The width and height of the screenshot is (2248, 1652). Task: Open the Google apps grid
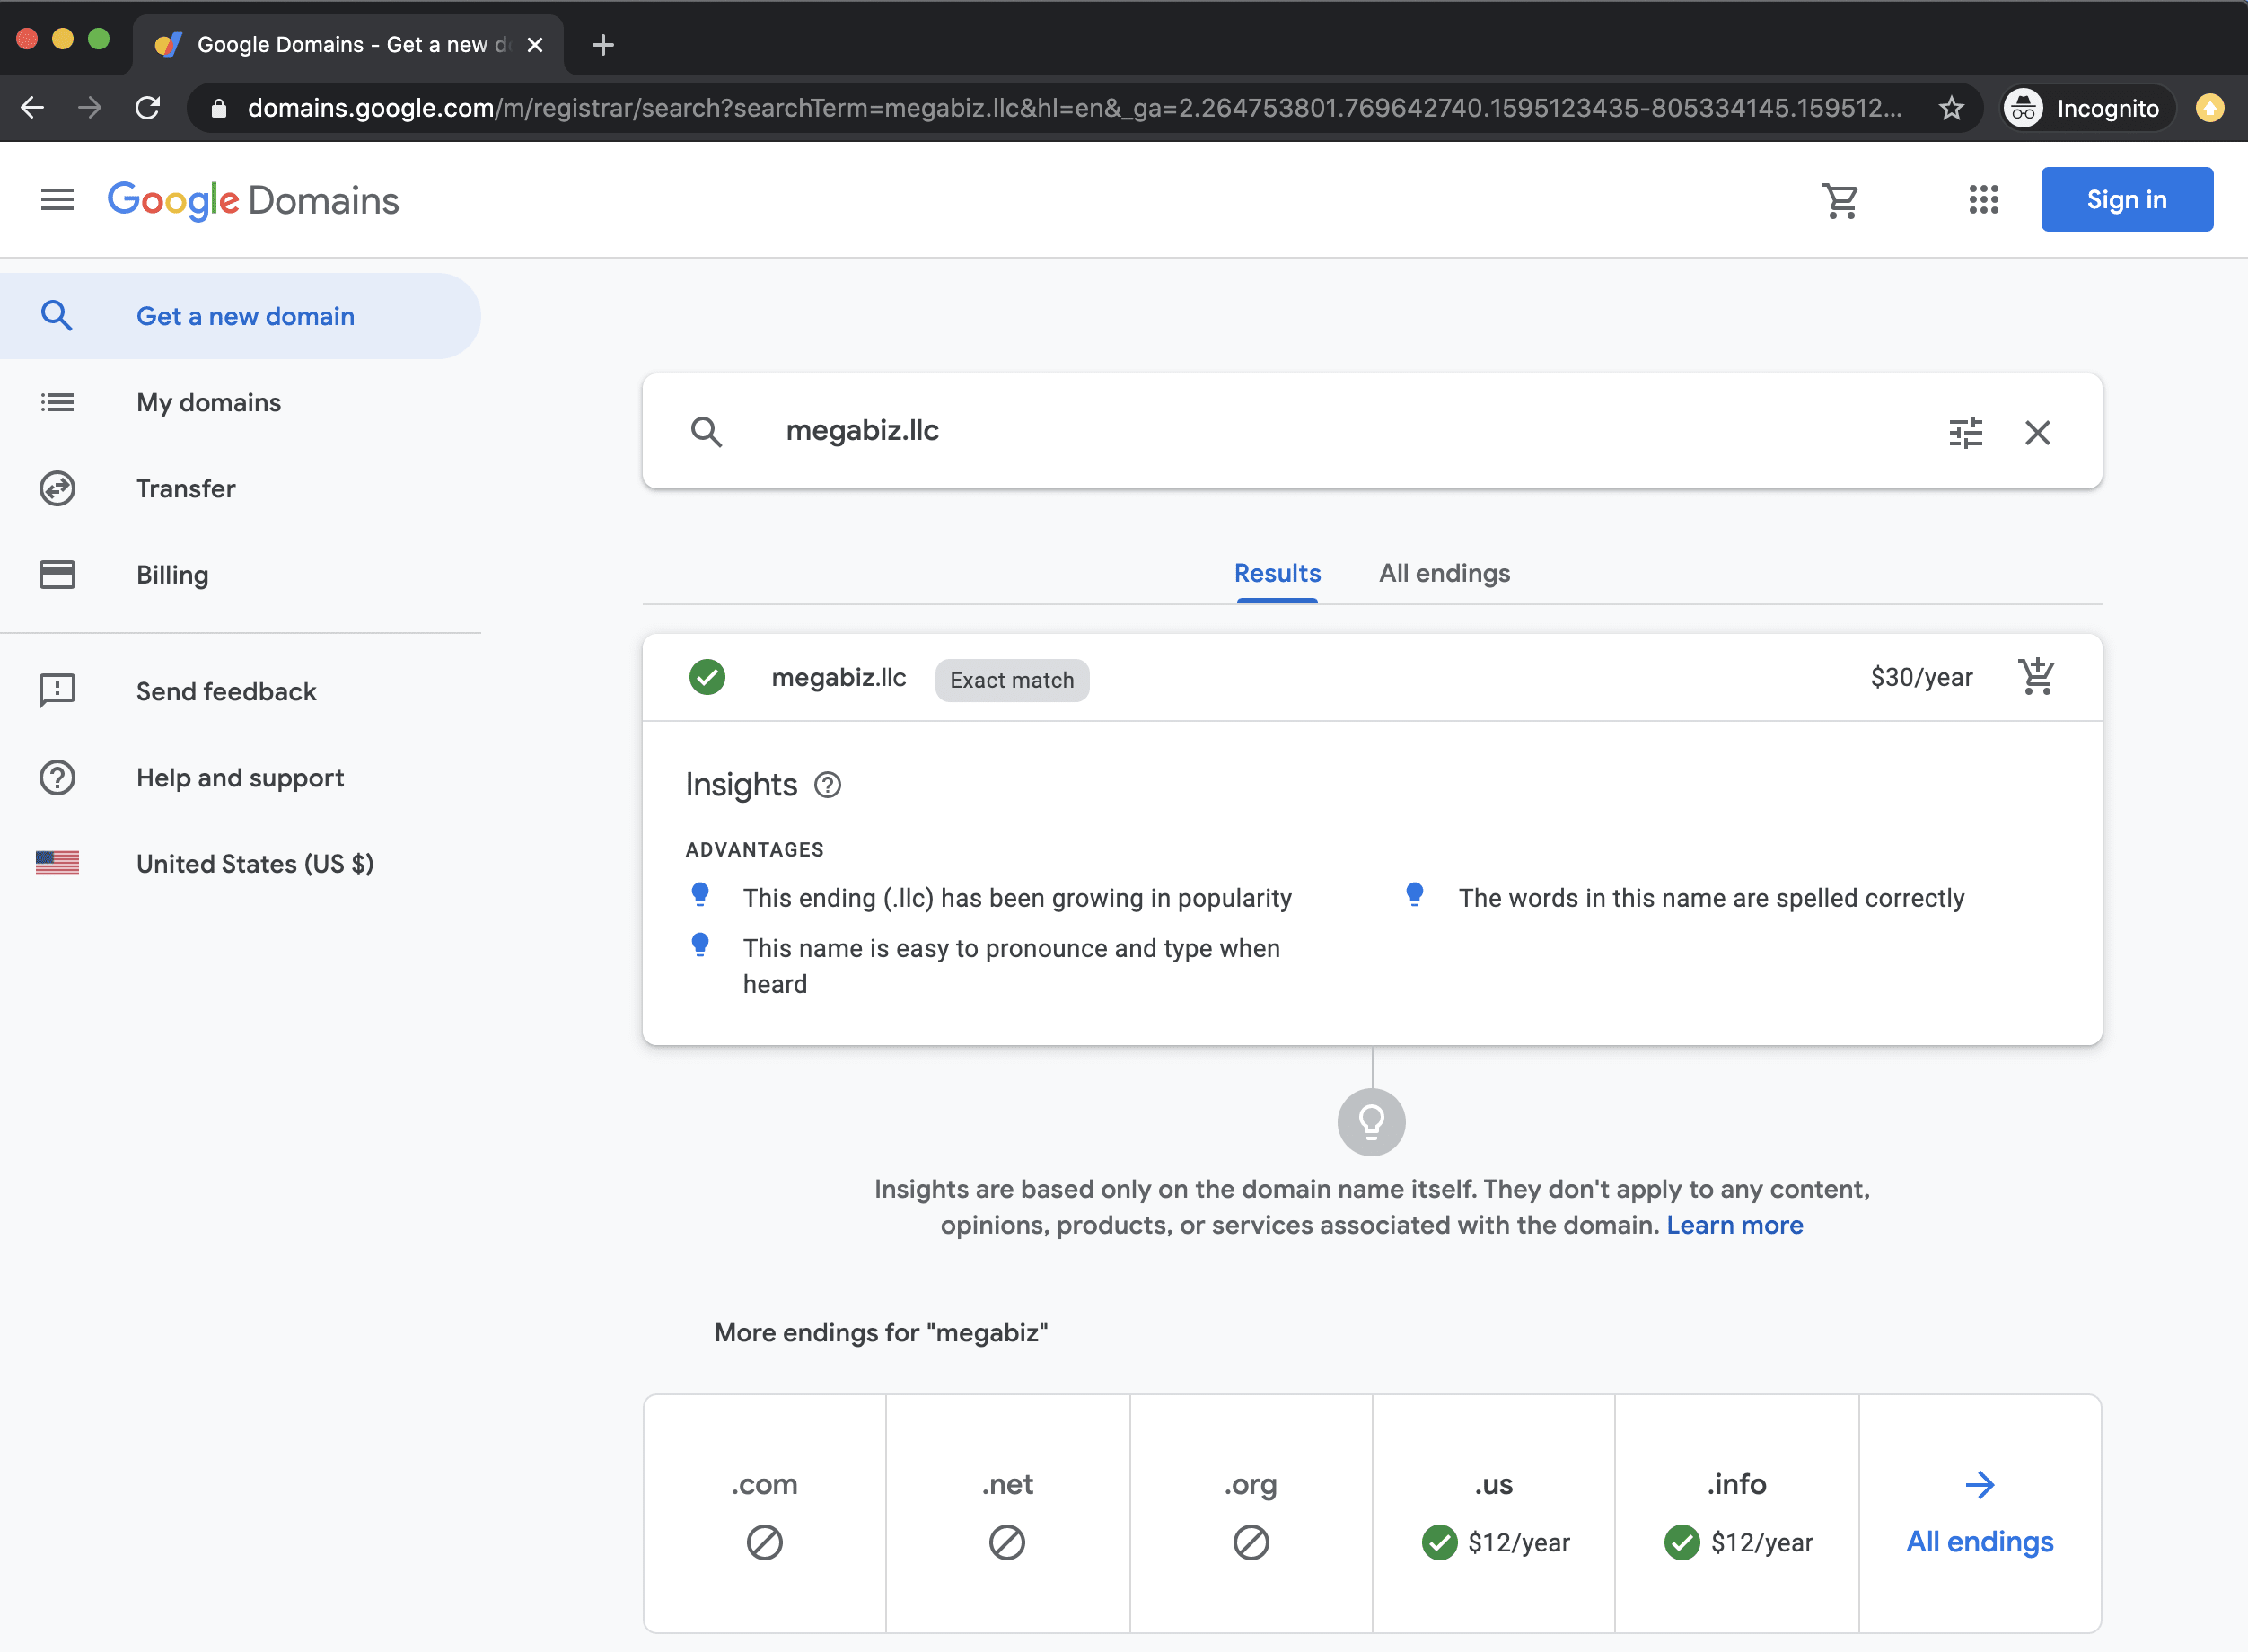[x=1983, y=200]
